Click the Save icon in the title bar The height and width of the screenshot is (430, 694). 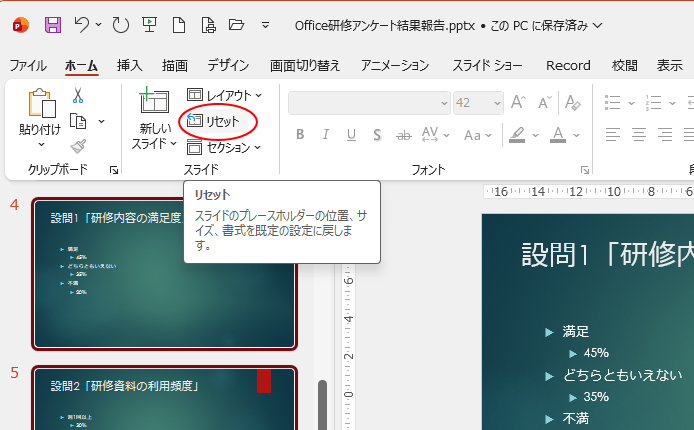pyautogui.click(x=53, y=25)
